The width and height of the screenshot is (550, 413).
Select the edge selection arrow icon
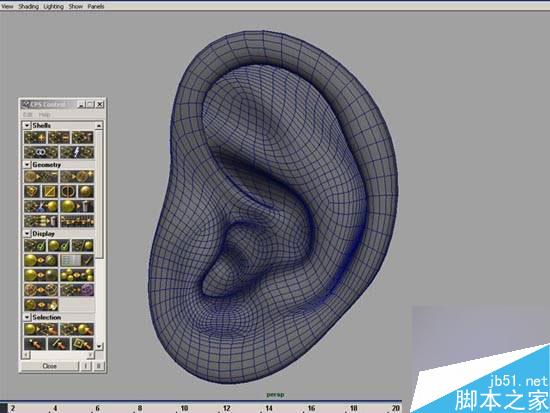click(59, 344)
